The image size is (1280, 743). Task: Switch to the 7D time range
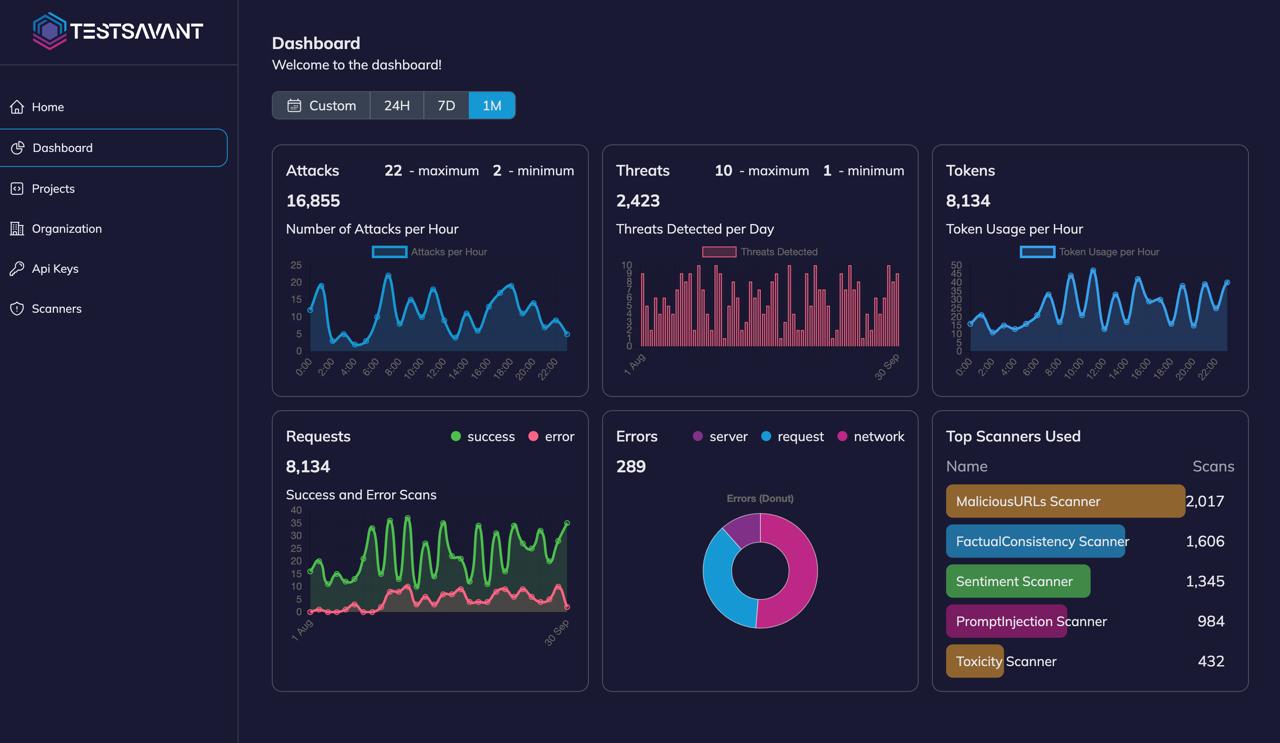pyautogui.click(x=446, y=106)
